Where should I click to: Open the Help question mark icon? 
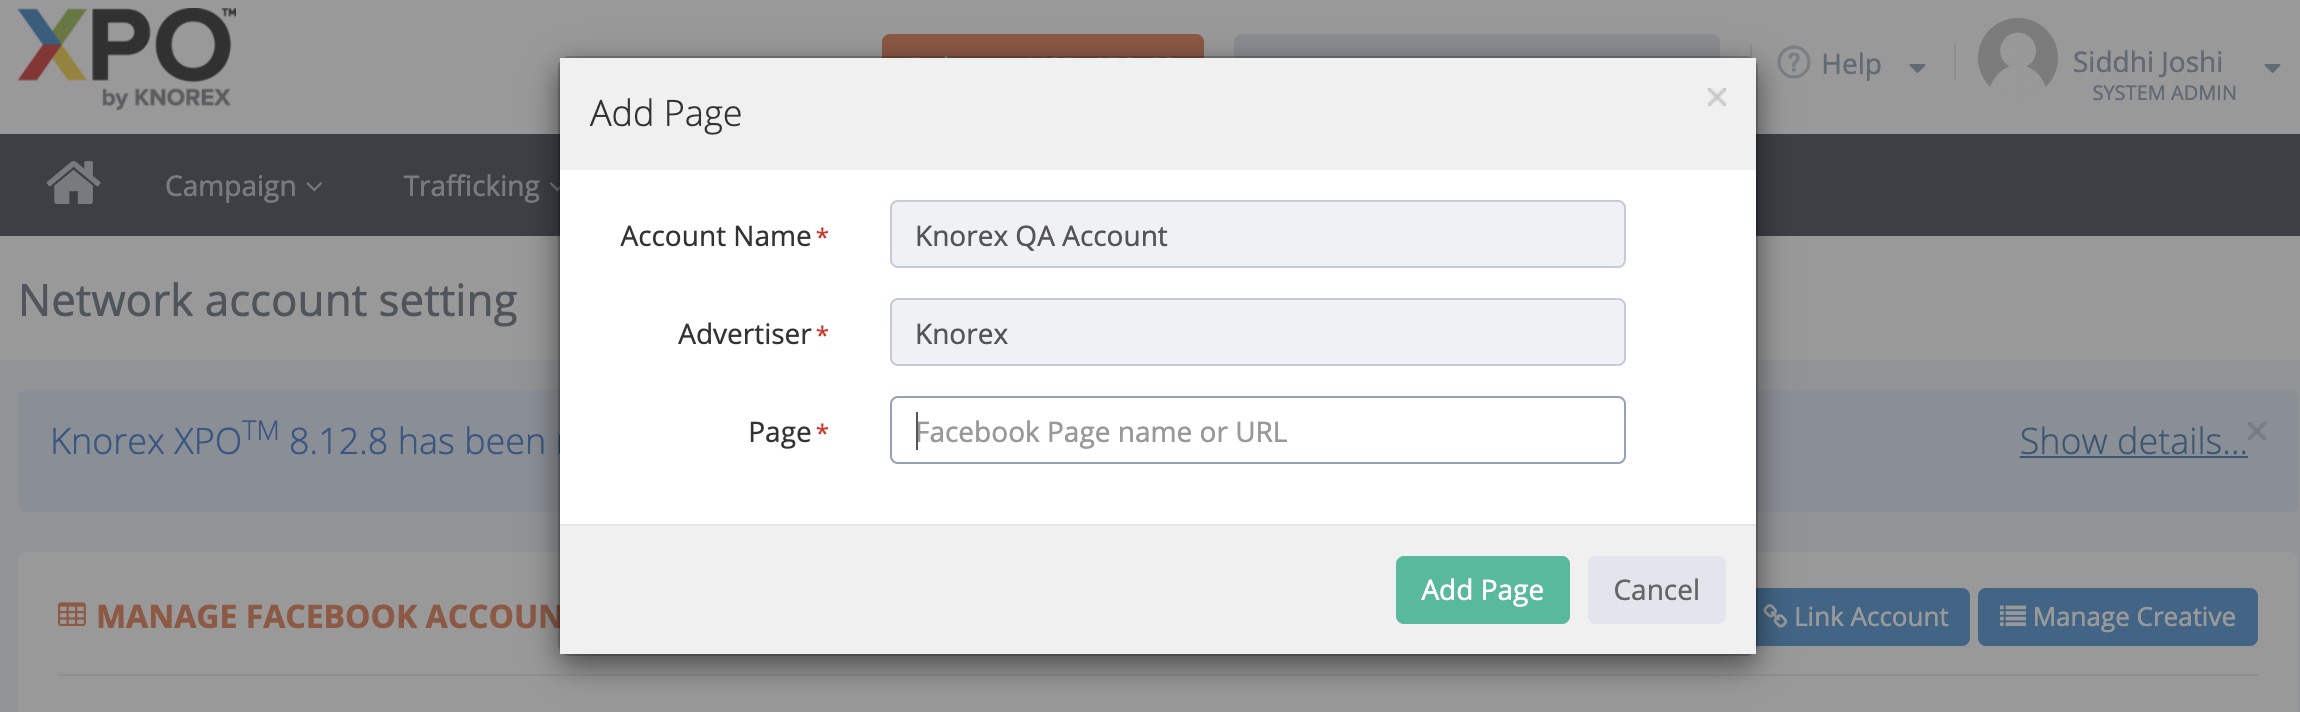tap(1794, 63)
